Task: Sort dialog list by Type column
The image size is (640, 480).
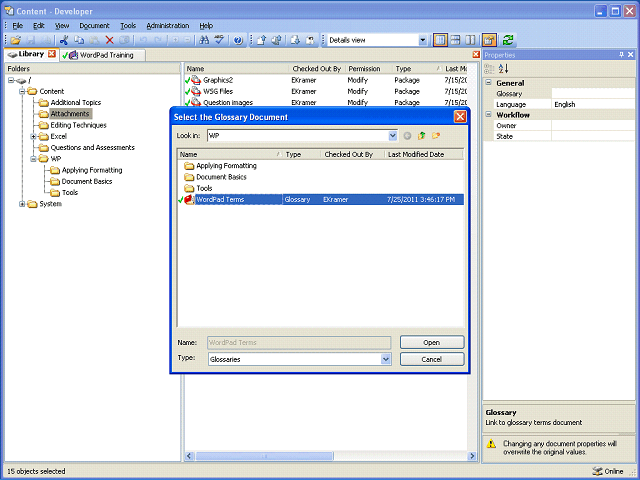Action: point(302,154)
